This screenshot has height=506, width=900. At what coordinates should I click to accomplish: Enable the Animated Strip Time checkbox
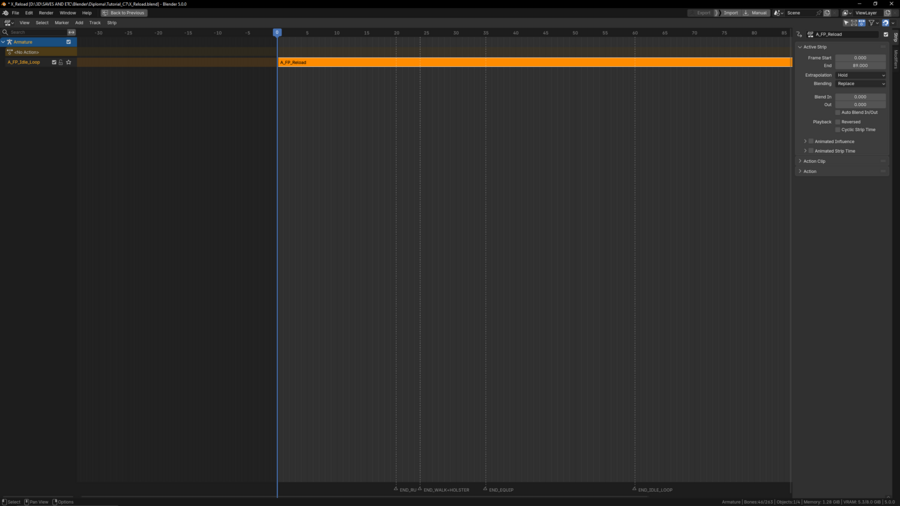point(811,151)
